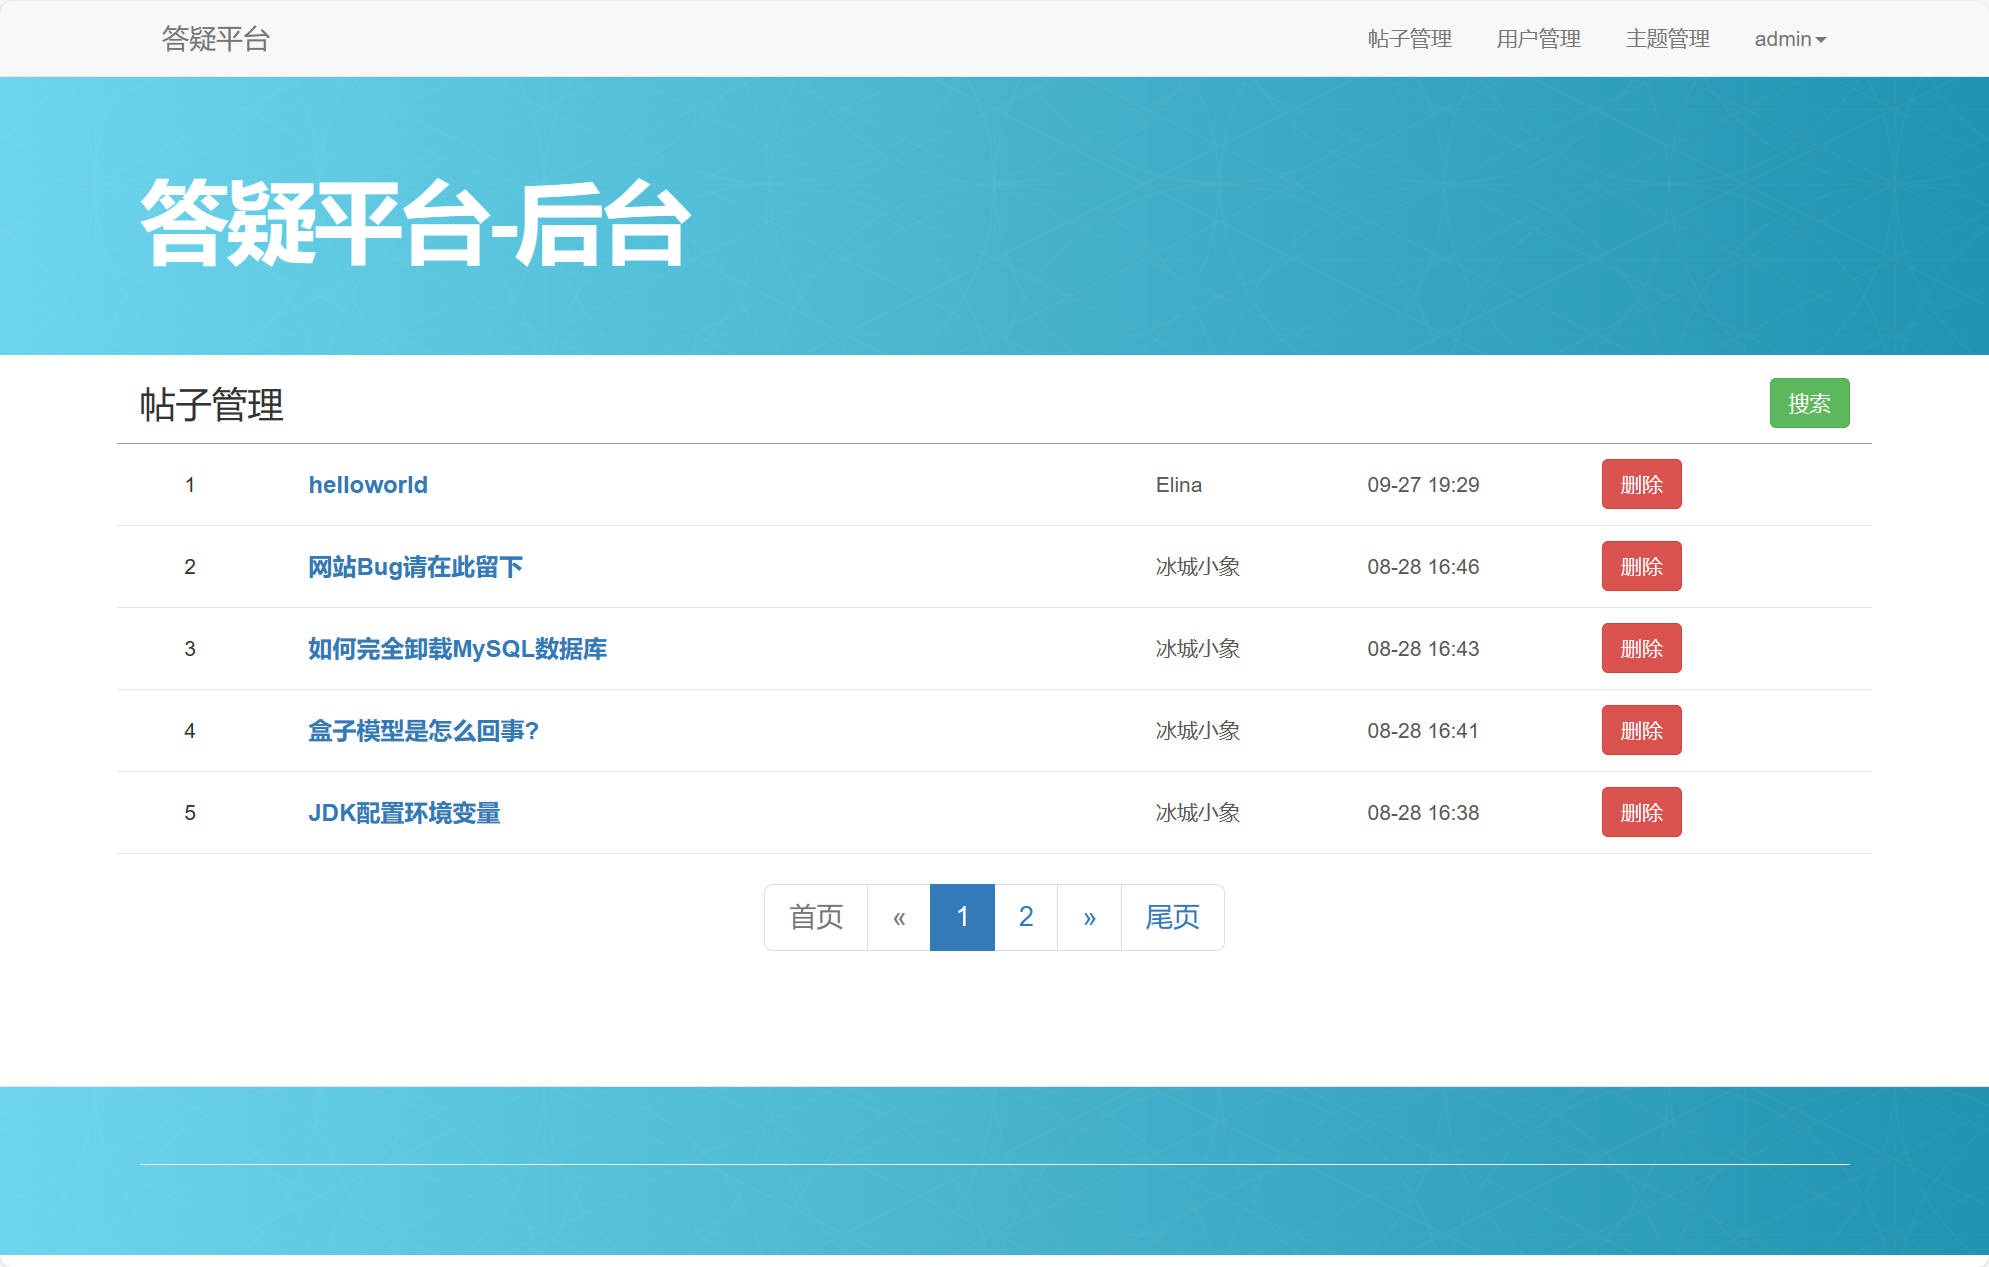The width and height of the screenshot is (1989, 1267).
Task: Open the 网站Bug请在此留下 post
Action: (x=415, y=566)
